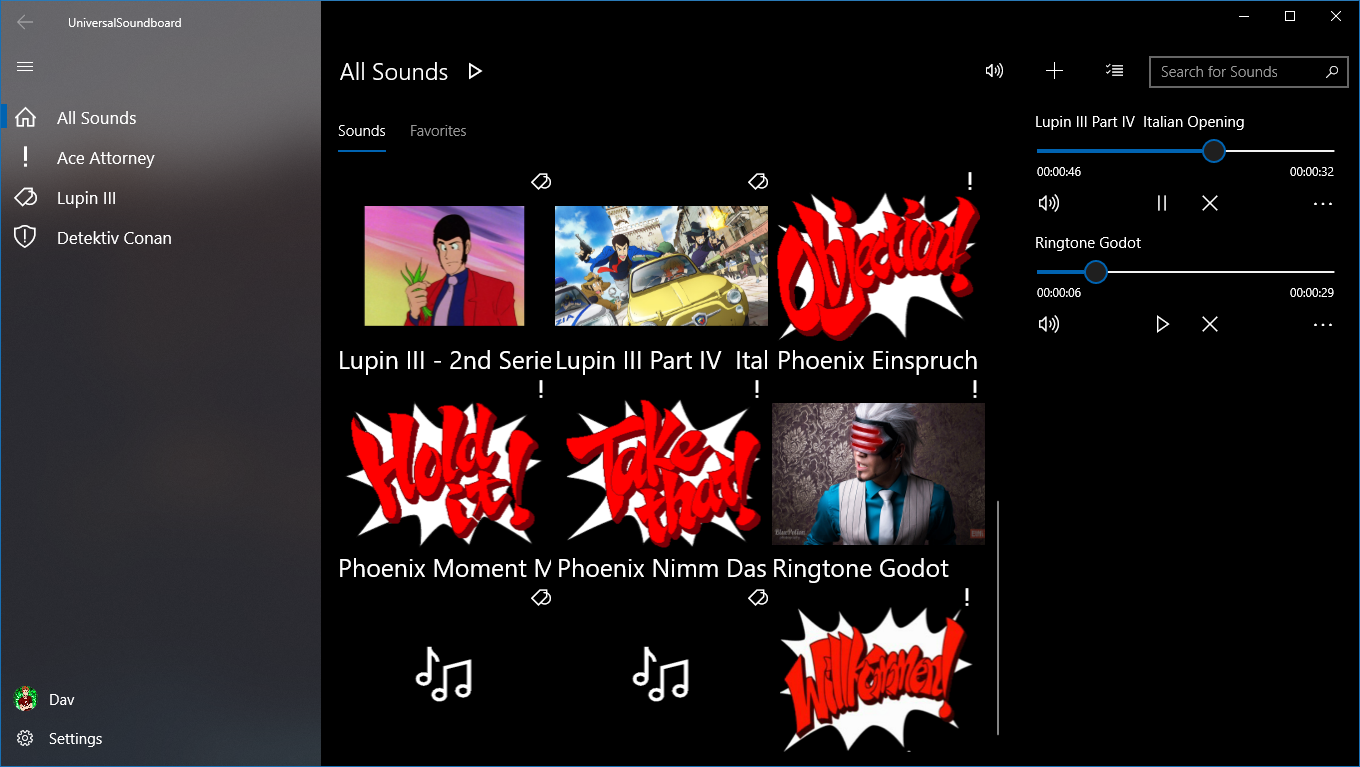Play Phoenix Nimm Das Take that sound
Viewport: 1360px width, 767px height.
pyautogui.click(x=661, y=474)
